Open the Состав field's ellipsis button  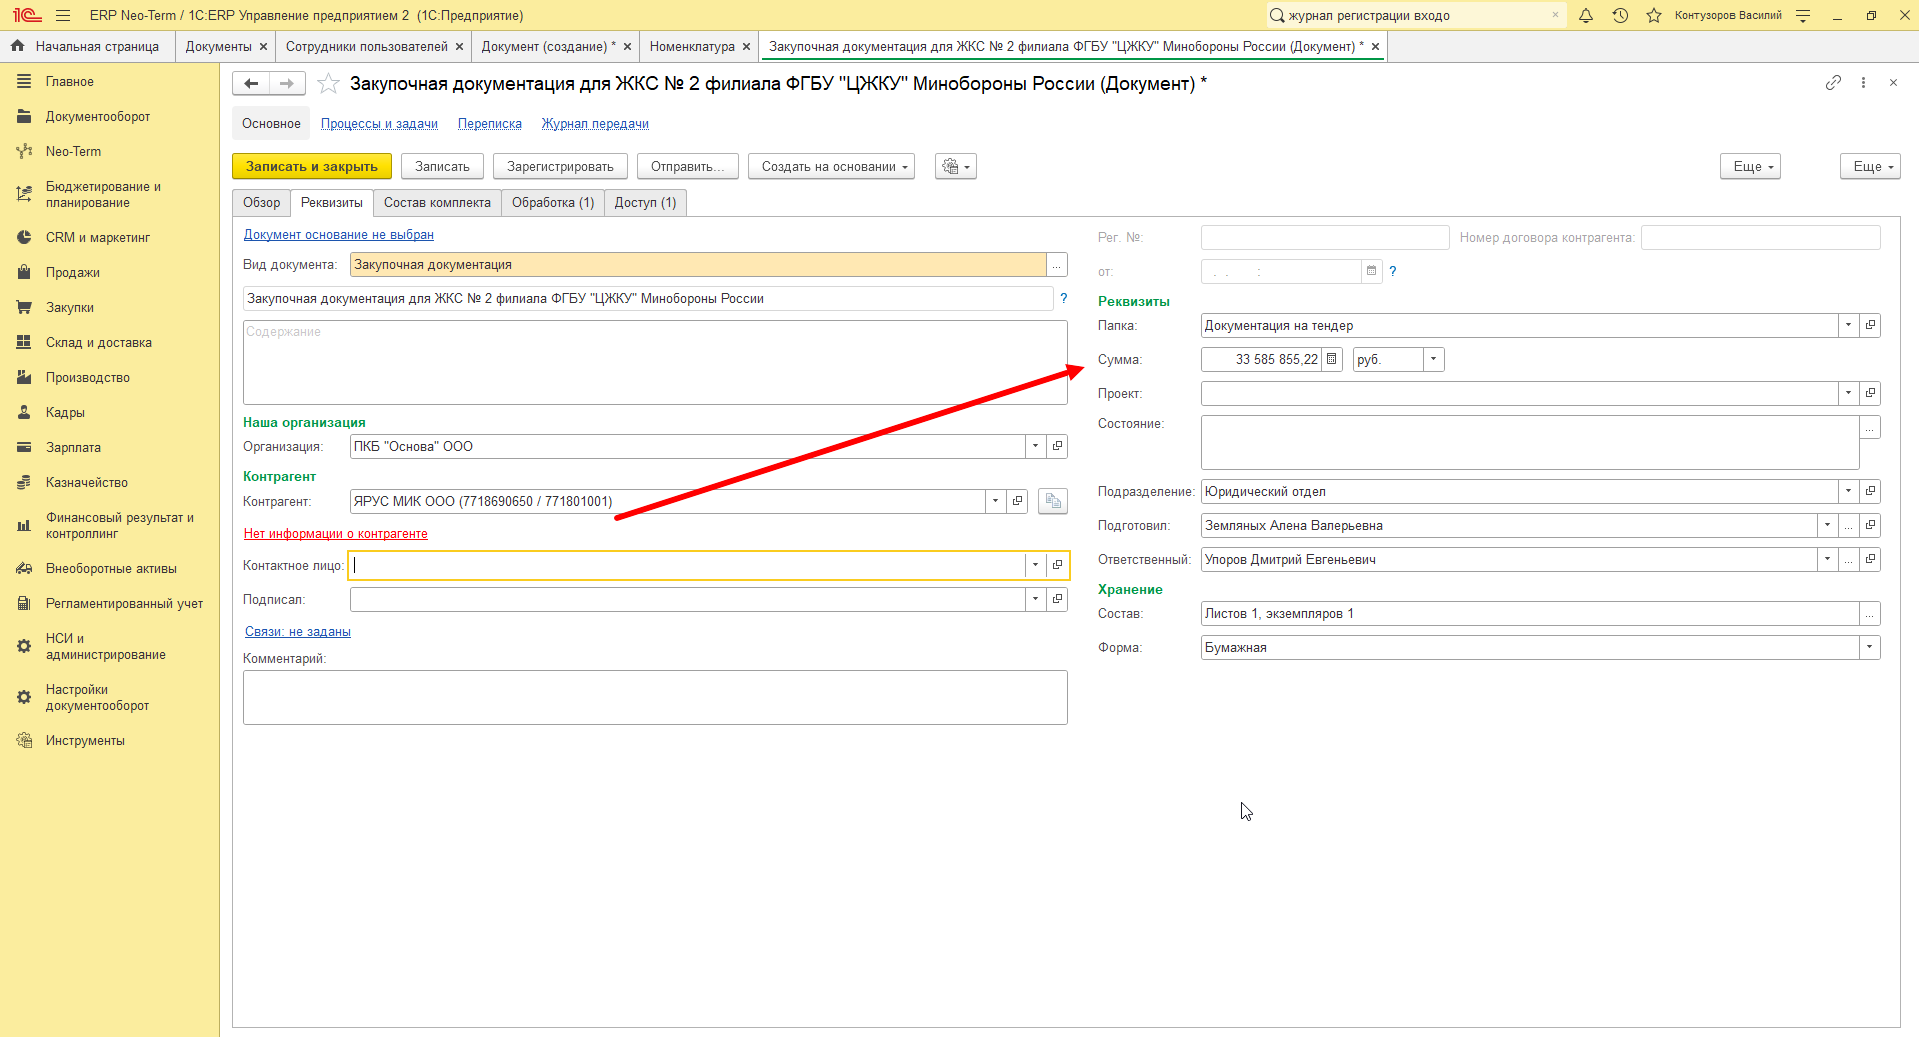click(x=1869, y=613)
